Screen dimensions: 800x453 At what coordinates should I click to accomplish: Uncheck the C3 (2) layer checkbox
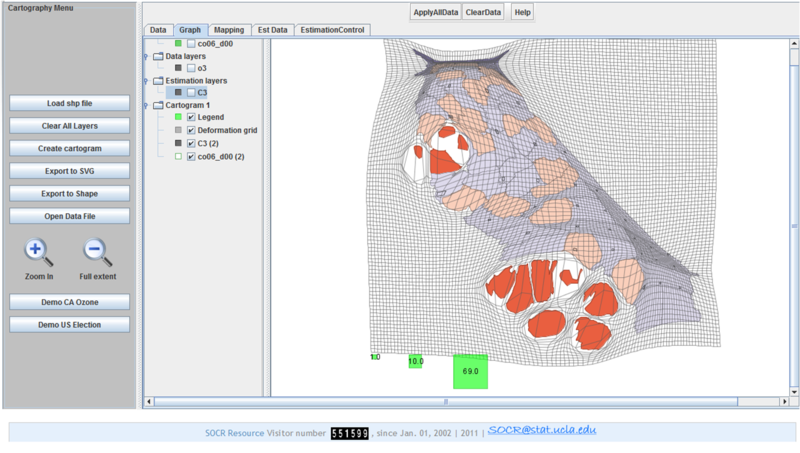pos(191,143)
